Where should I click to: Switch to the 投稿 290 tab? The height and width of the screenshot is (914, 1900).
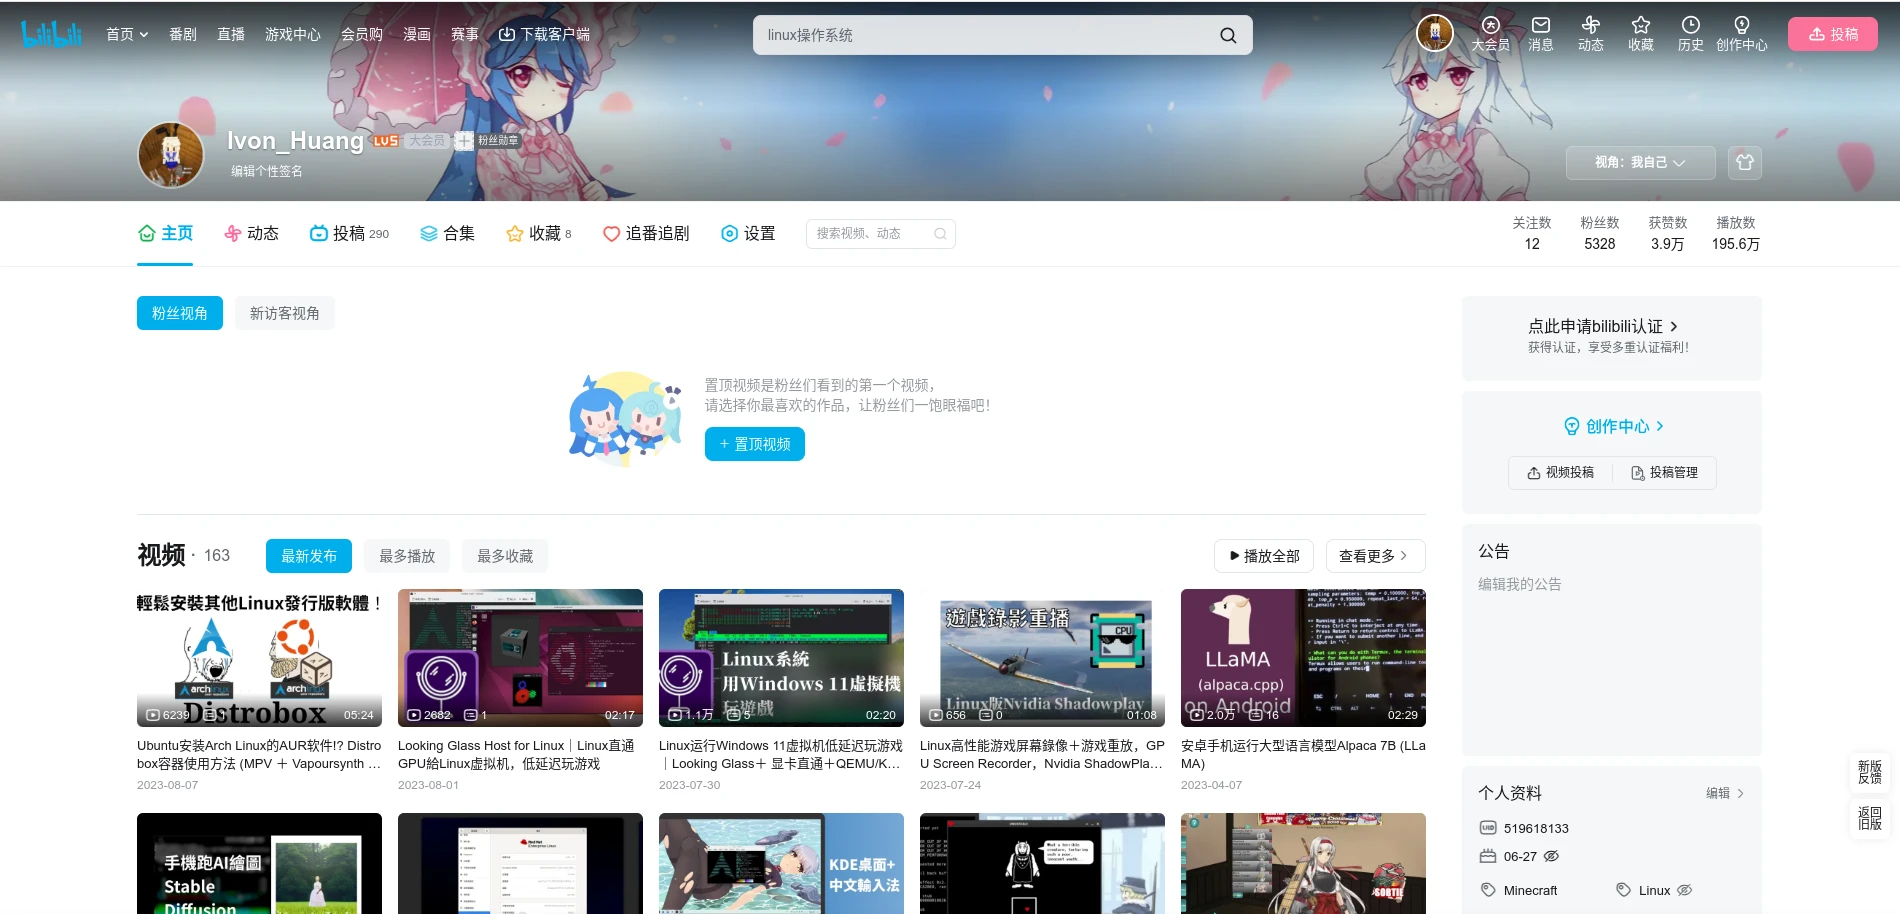[349, 234]
